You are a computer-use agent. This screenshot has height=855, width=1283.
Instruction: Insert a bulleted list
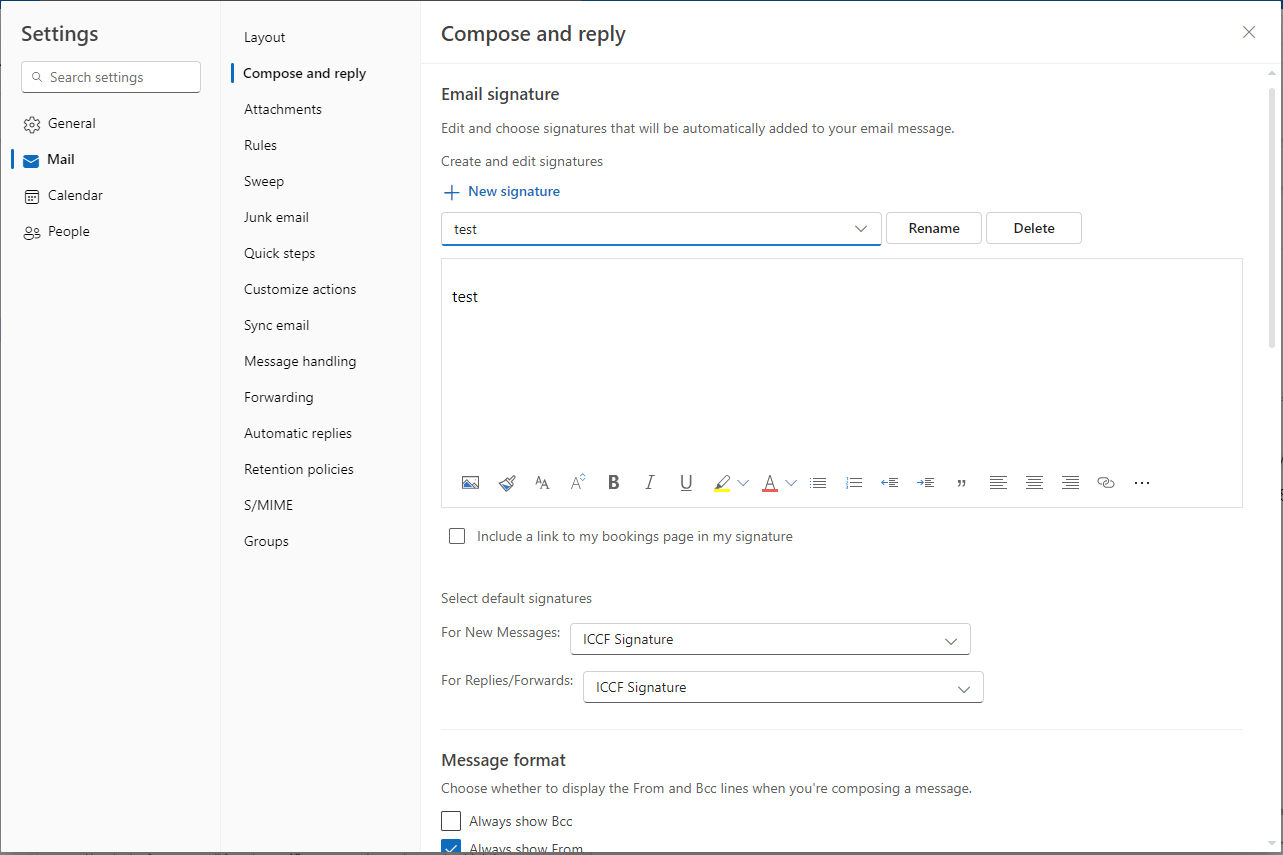(x=818, y=482)
